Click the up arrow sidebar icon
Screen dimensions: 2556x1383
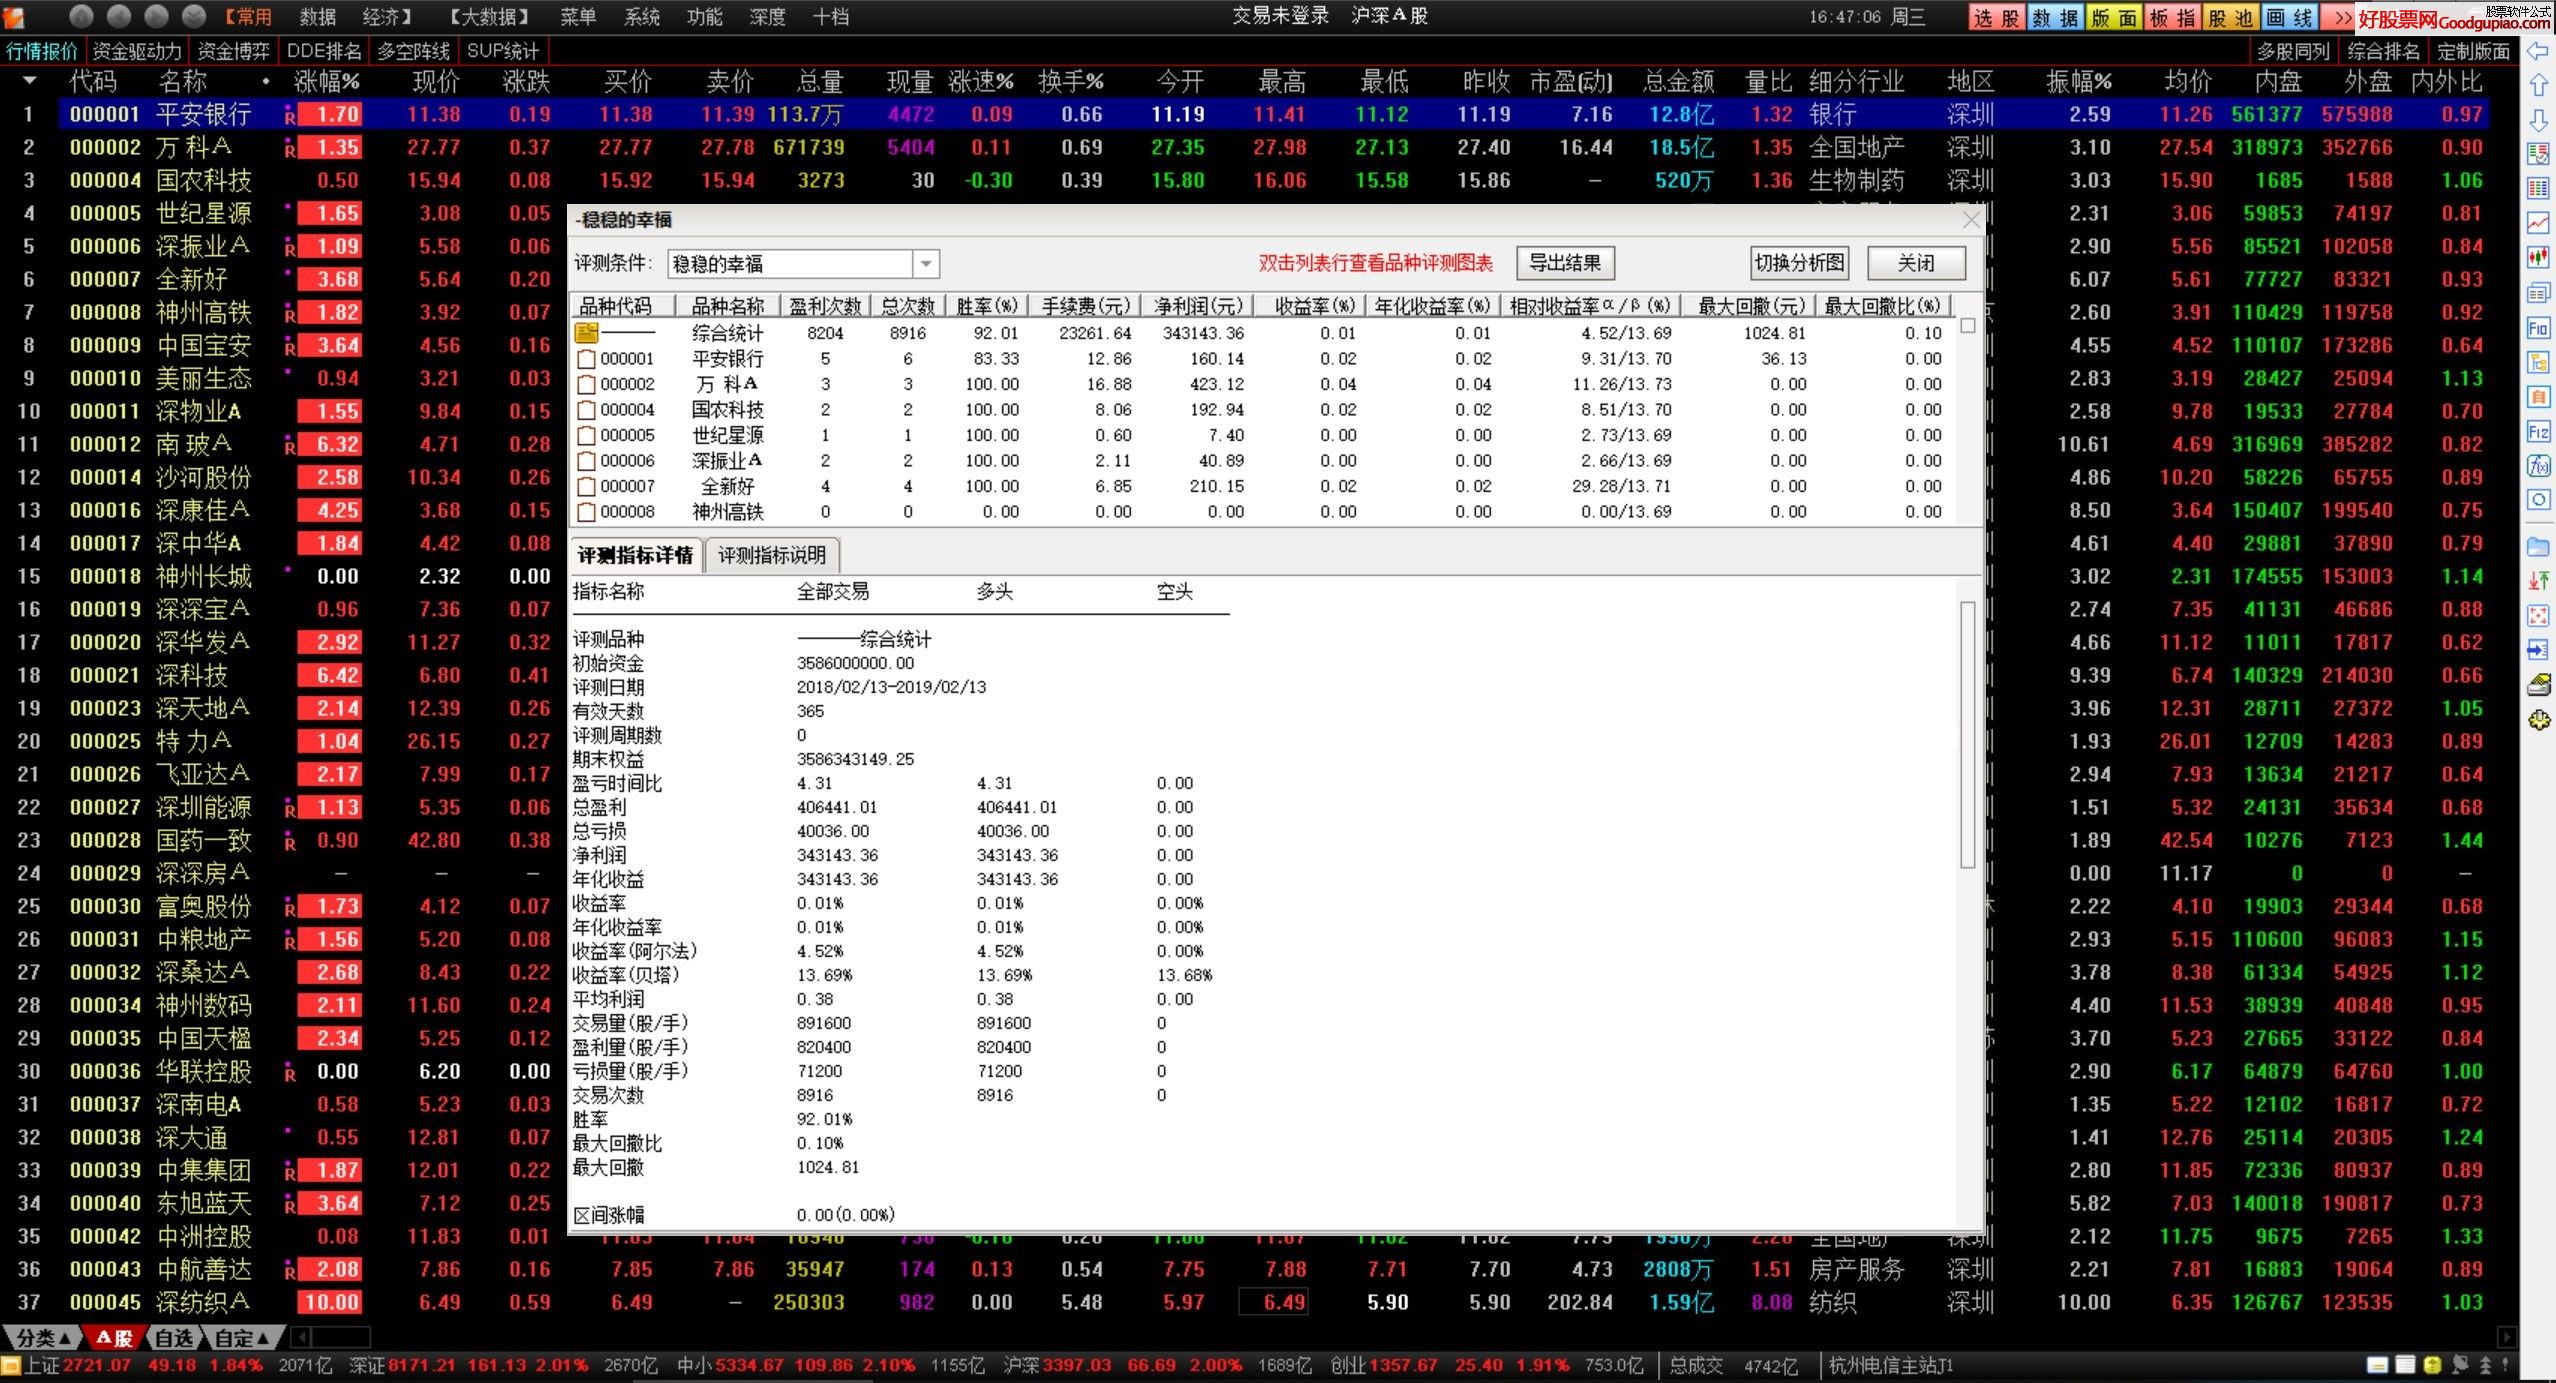coord(2538,85)
